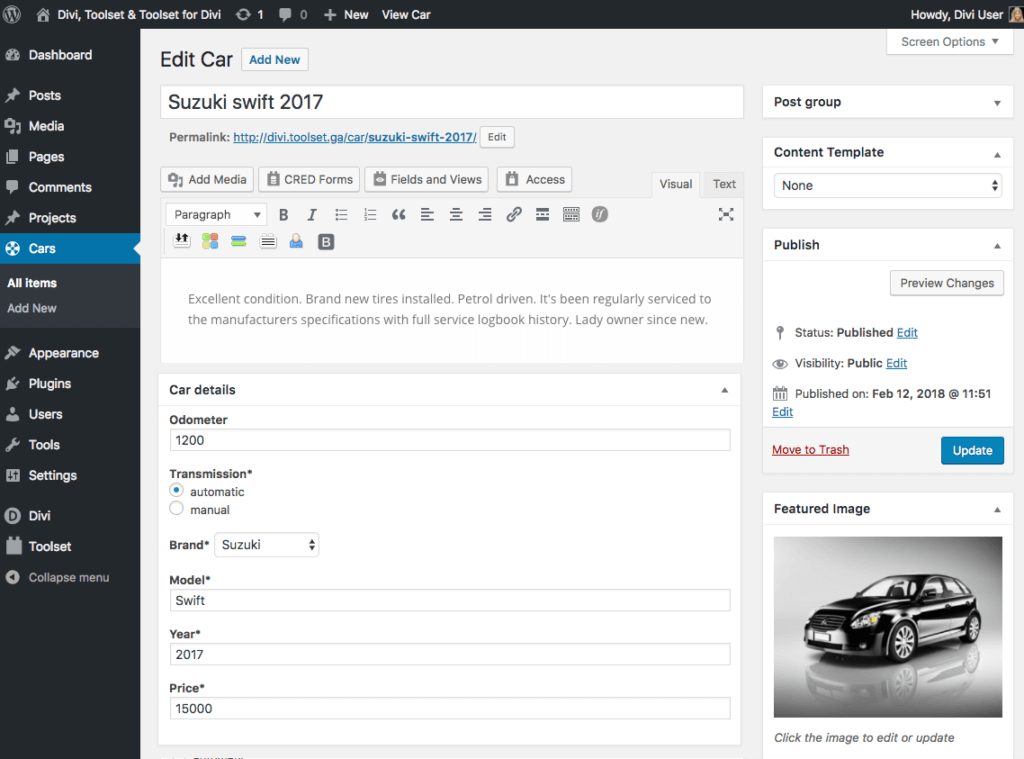Click the updates refresh icon
This screenshot has height=759, width=1024.
pyautogui.click(x=243, y=14)
